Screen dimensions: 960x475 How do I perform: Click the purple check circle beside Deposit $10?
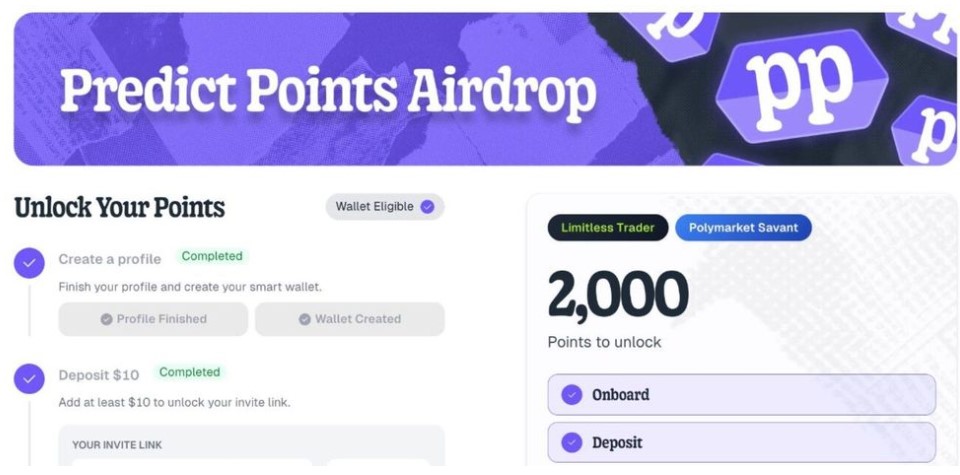tap(29, 379)
